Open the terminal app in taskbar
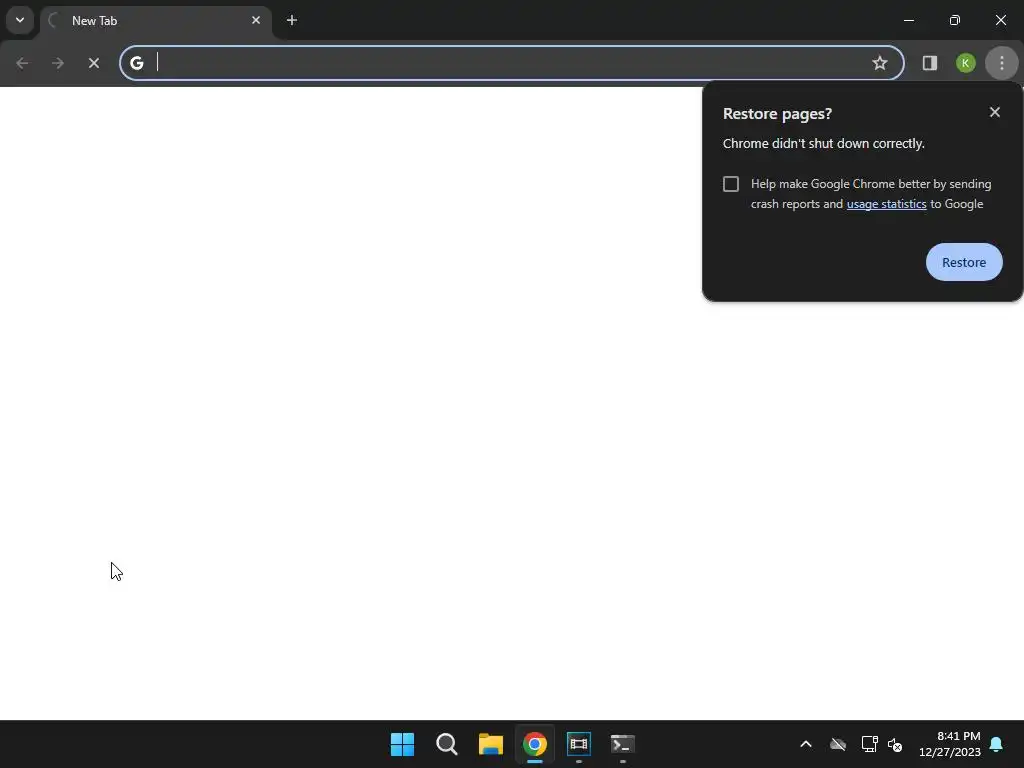Image resolution: width=1024 pixels, height=768 pixels. (623, 744)
